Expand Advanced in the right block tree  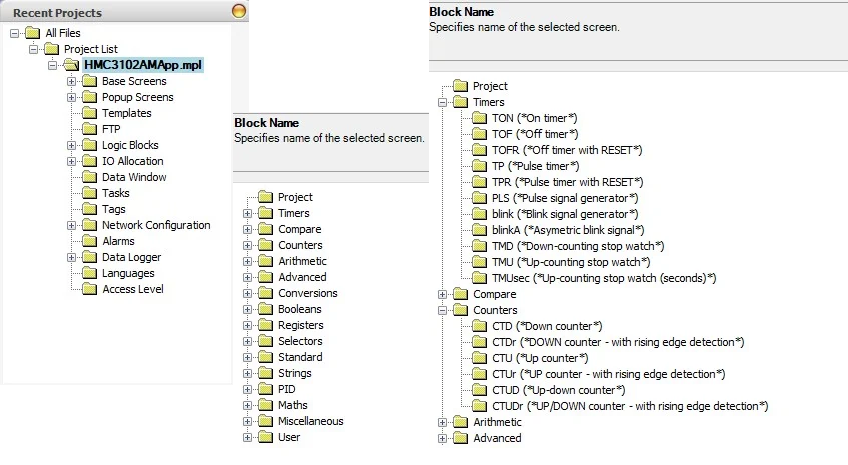pos(442,439)
